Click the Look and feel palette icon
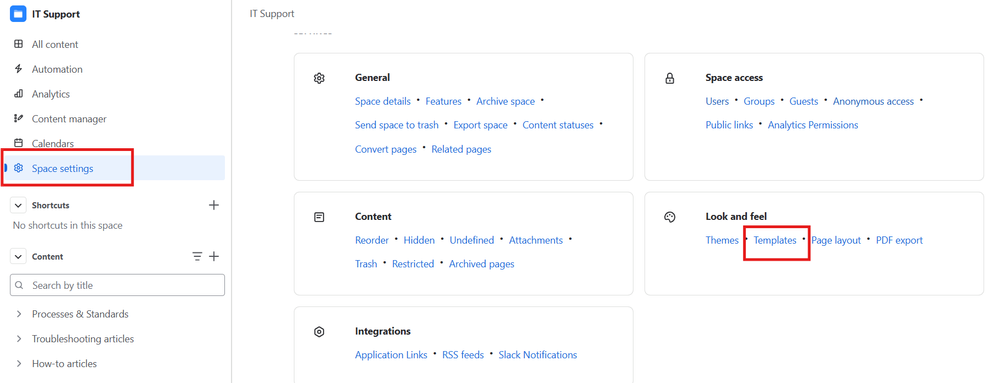Image resolution: width=999 pixels, height=383 pixels. [670, 217]
